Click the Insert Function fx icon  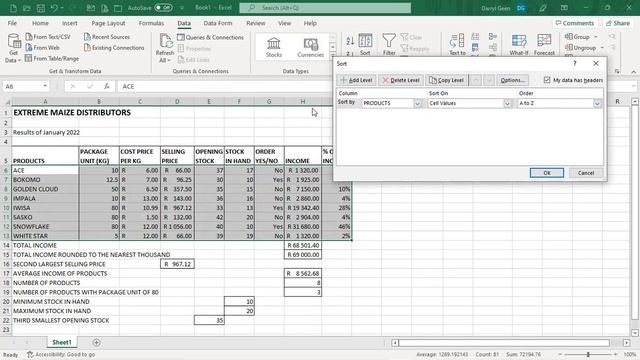click(107, 86)
